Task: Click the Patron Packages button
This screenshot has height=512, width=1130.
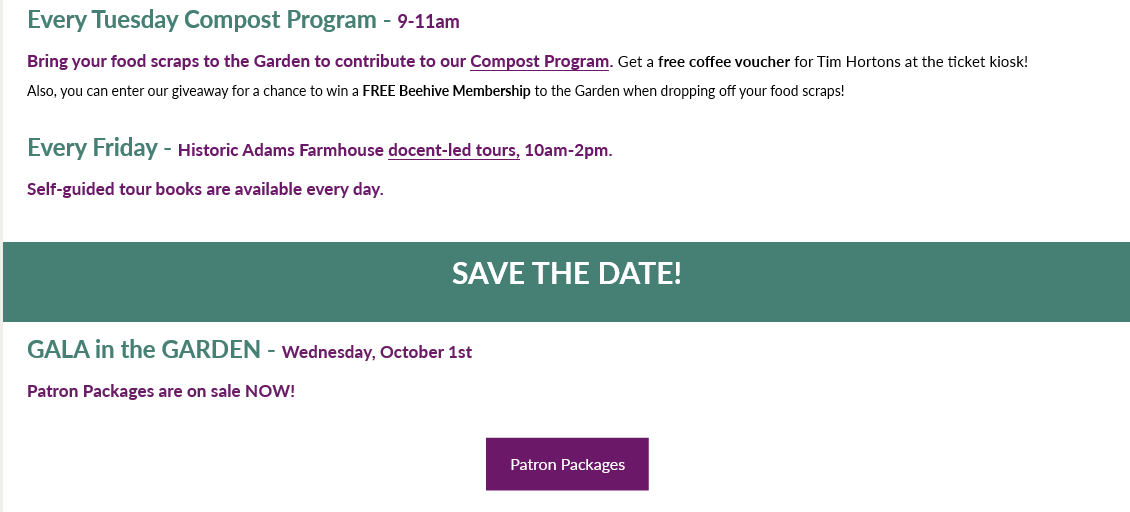Action: coord(567,464)
